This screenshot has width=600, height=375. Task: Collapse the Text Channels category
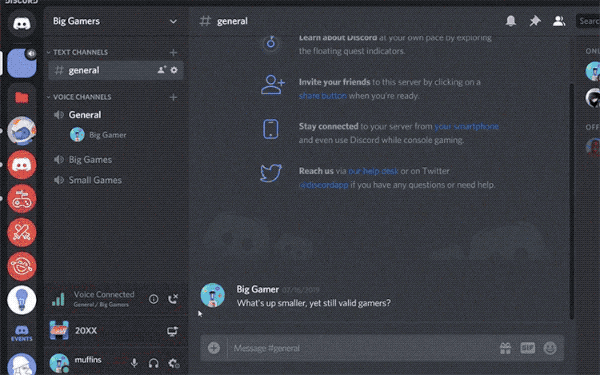coord(77,52)
